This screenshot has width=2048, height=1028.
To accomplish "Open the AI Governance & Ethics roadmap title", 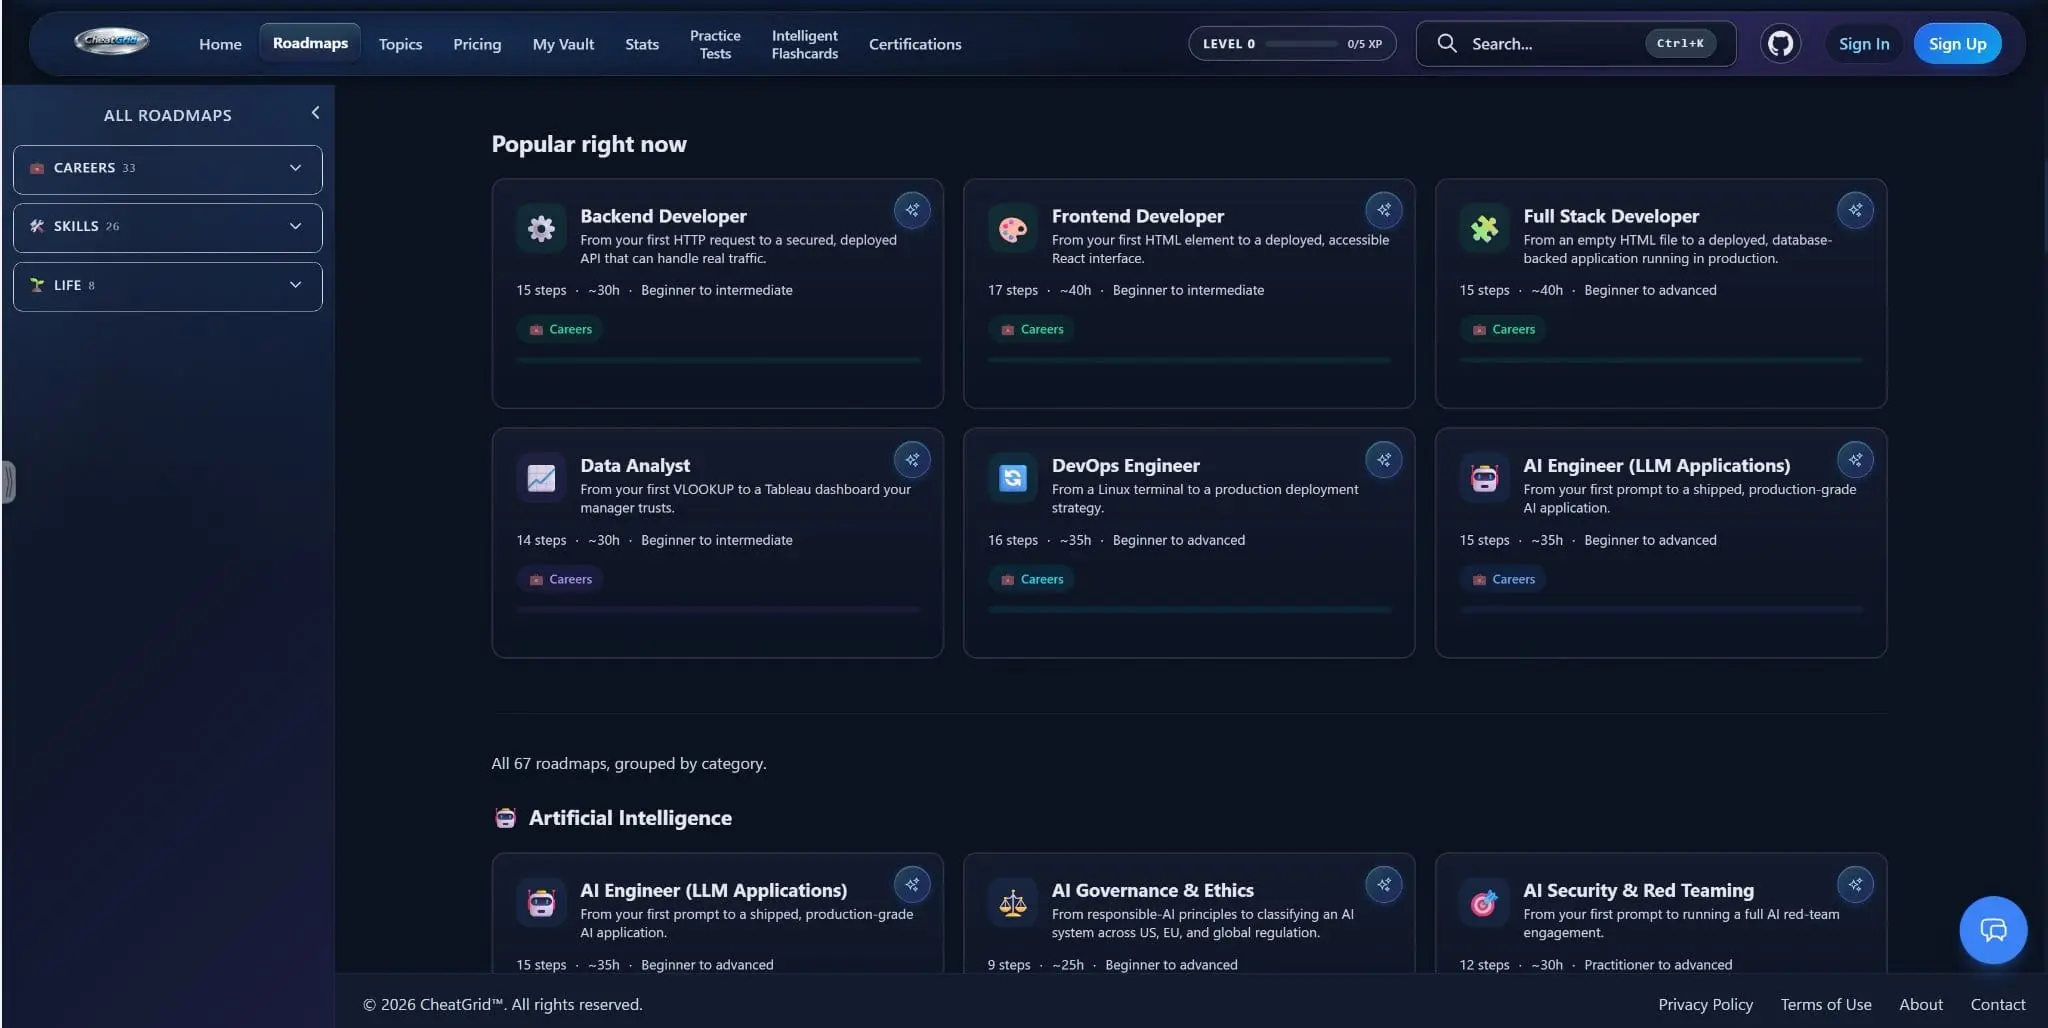I will coord(1152,890).
